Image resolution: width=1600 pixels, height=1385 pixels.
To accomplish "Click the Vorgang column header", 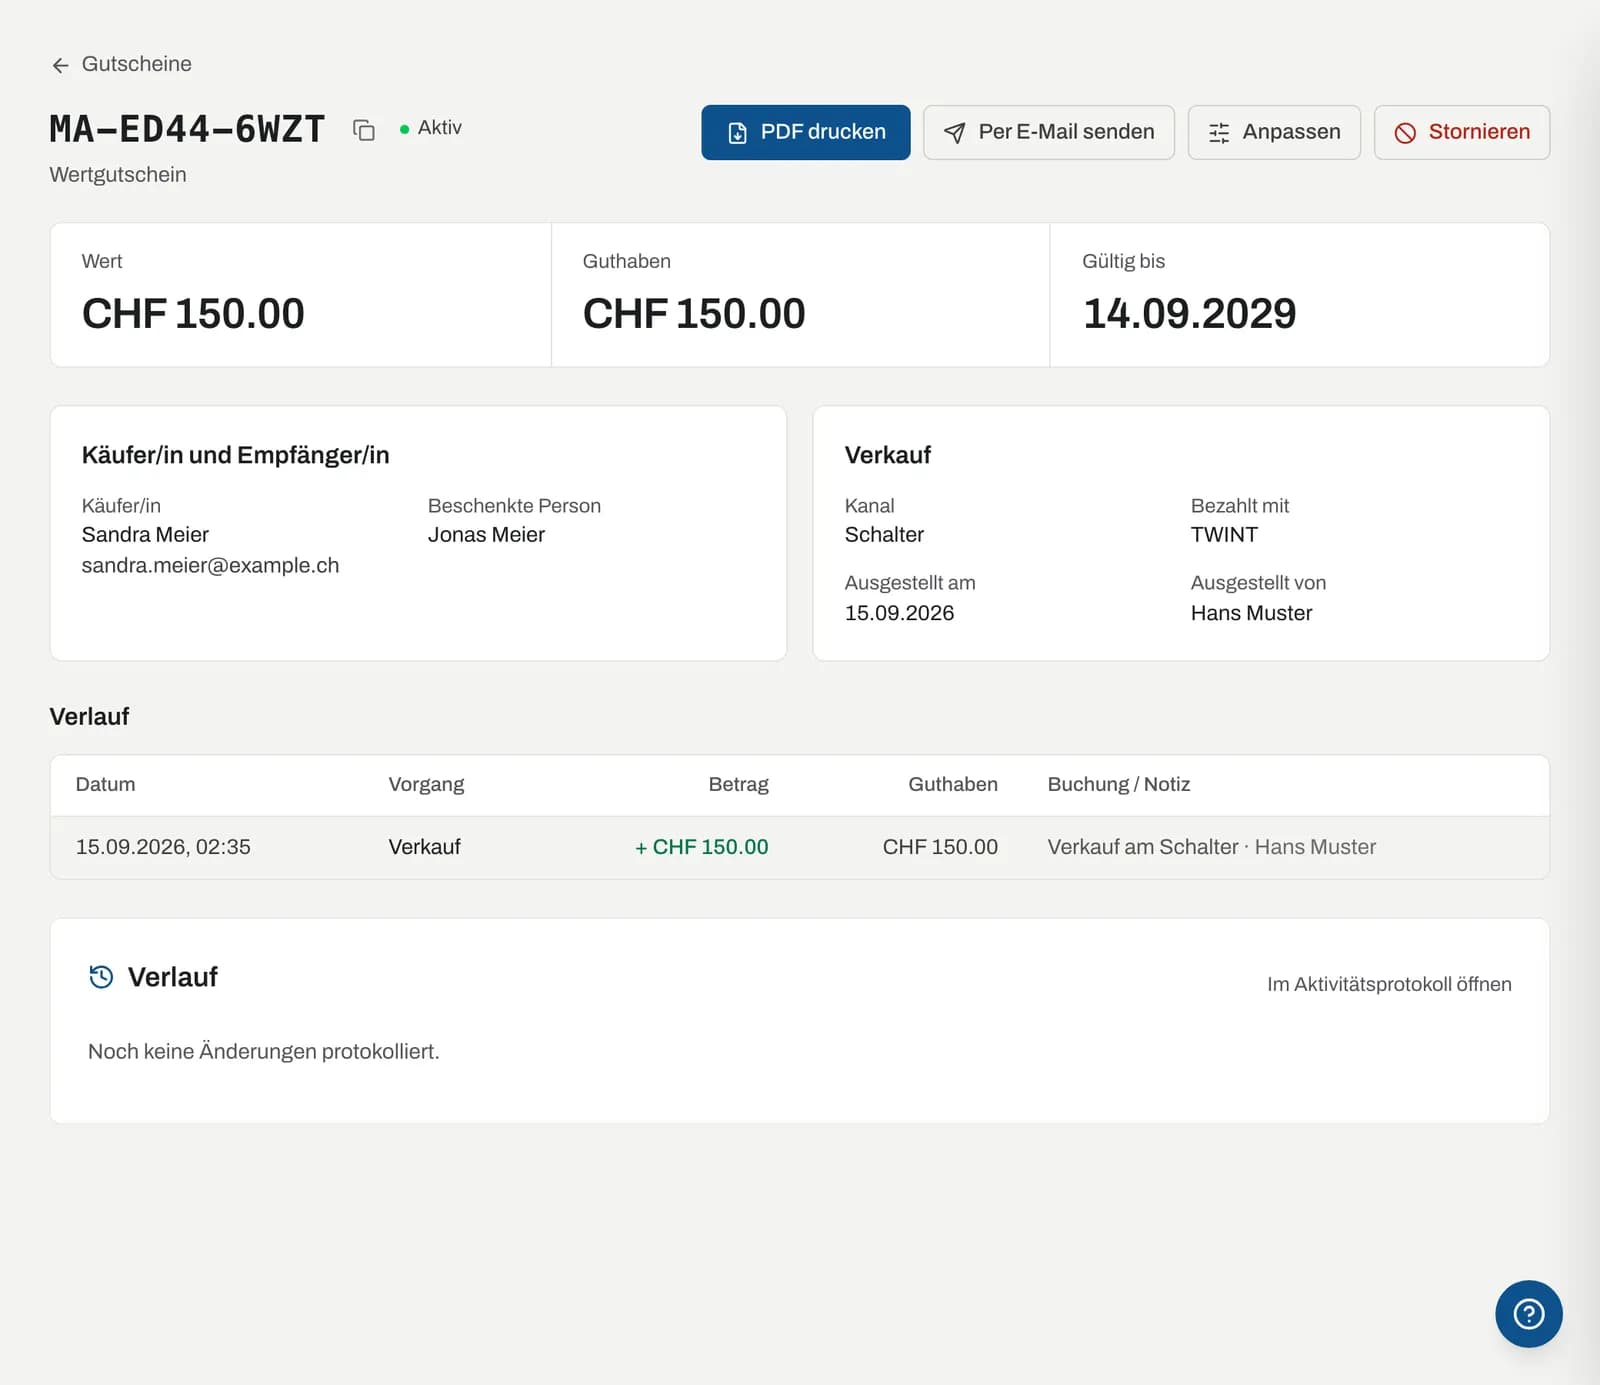I will (426, 784).
